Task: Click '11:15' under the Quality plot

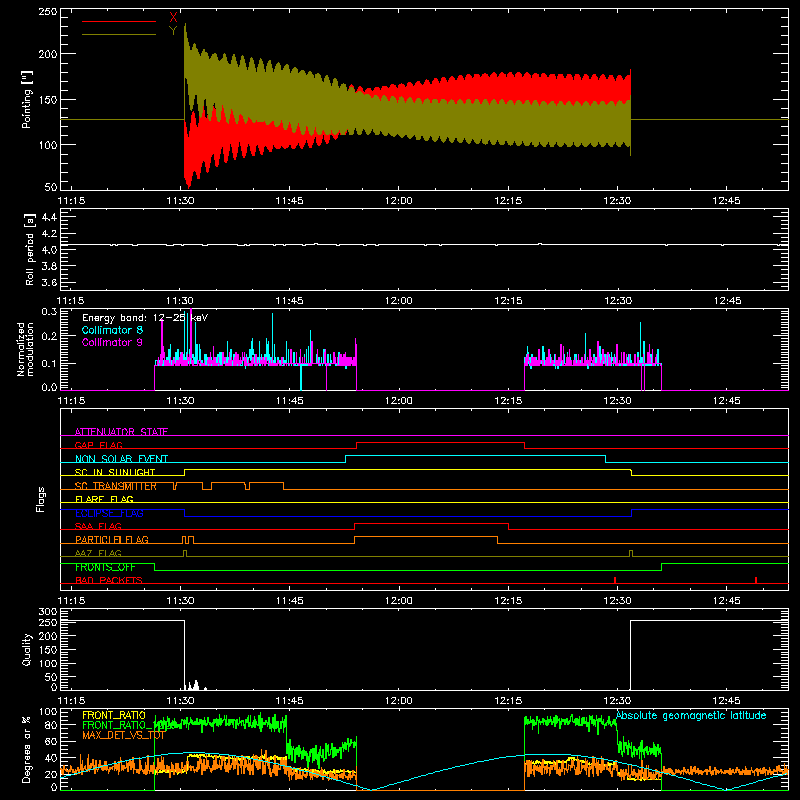Action: click(x=71, y=701)
